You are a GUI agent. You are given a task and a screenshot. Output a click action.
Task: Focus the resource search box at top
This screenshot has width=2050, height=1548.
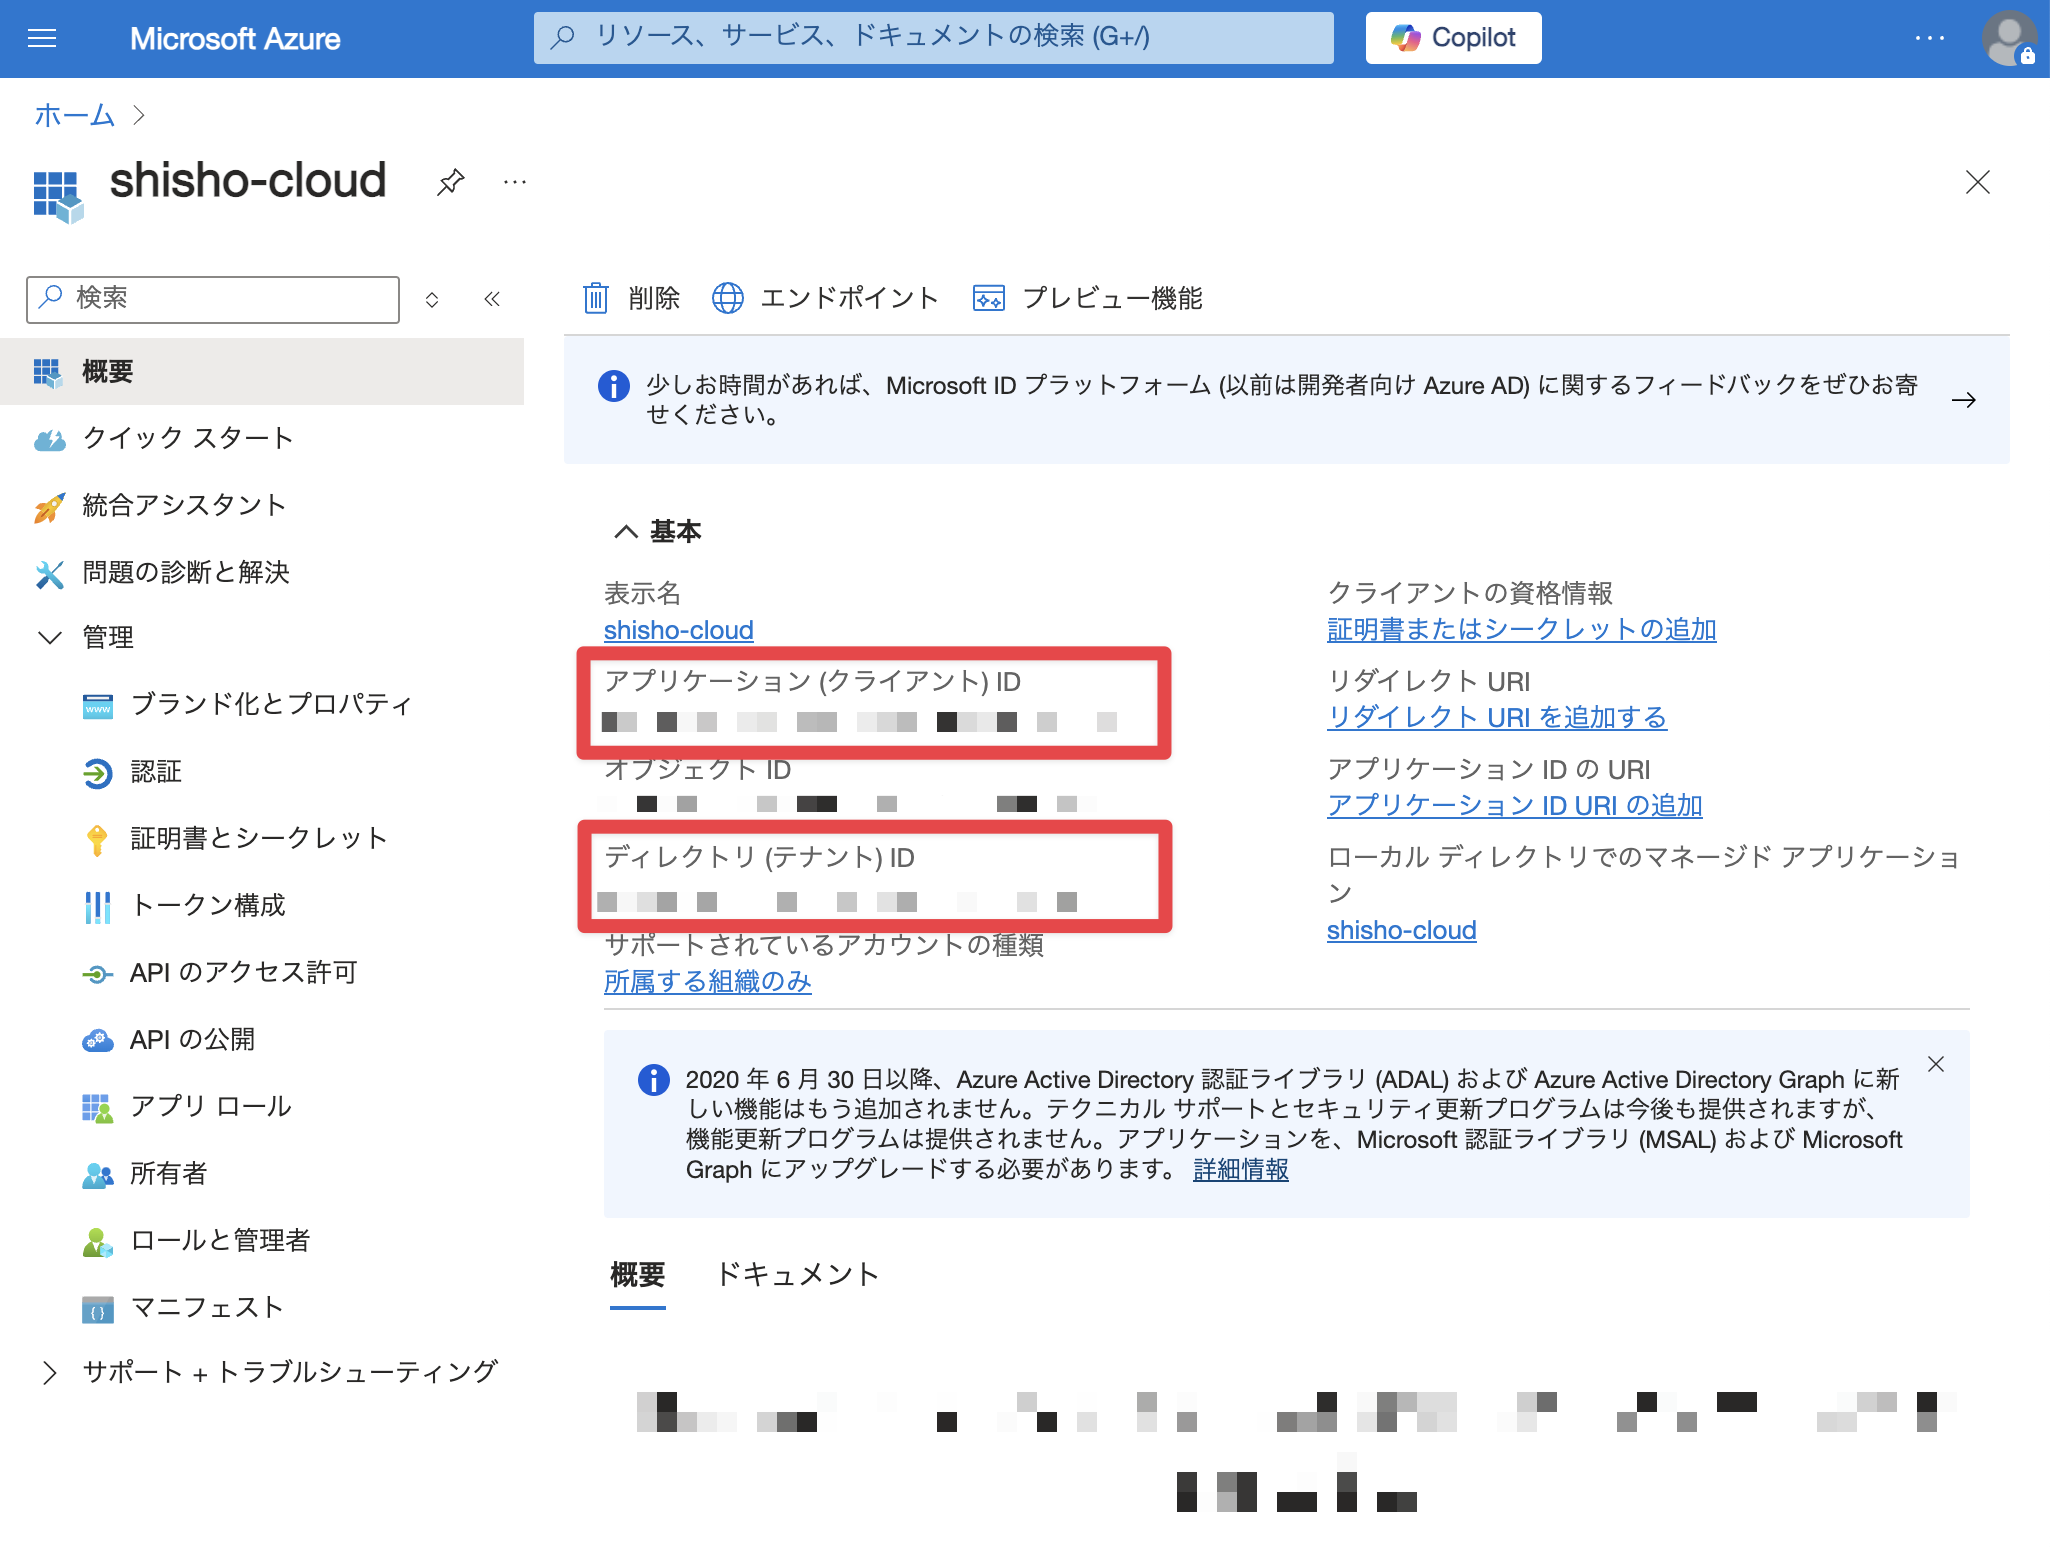coord(933,38)
